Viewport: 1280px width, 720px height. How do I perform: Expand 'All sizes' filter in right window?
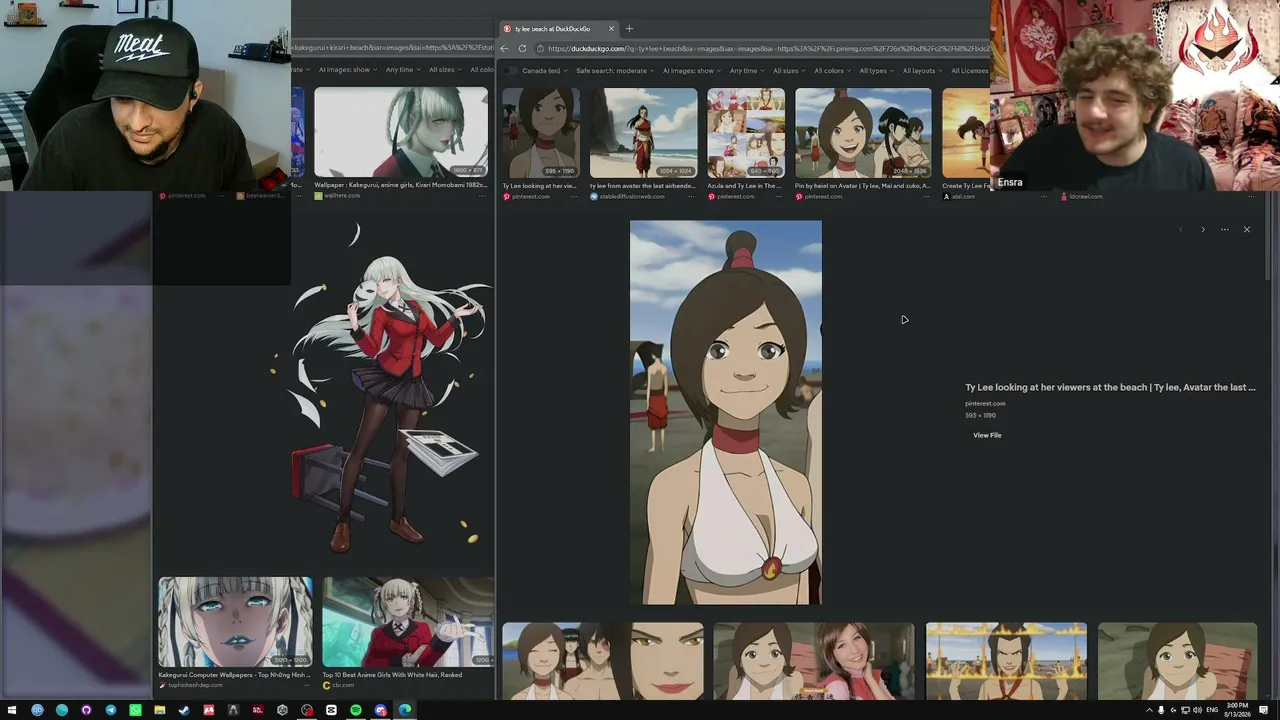click(x=789, y=71)
